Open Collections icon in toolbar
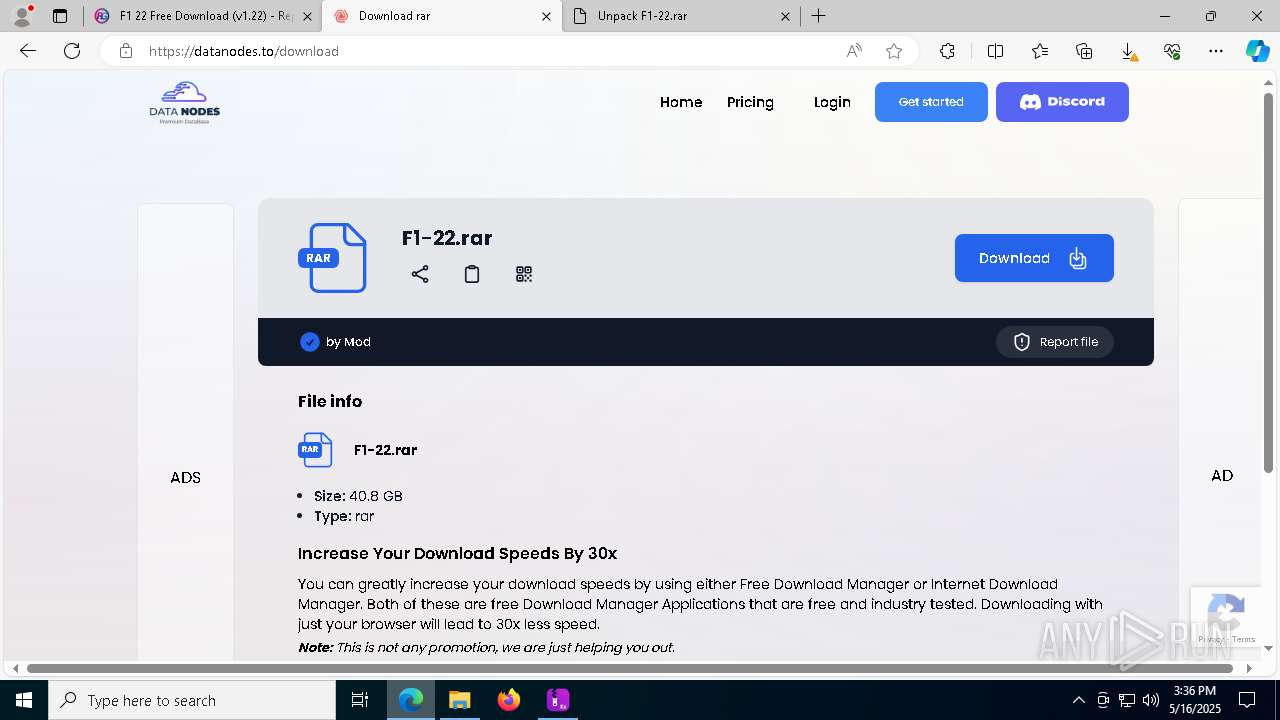This screenshot has height=720, width=1280. point(1084,51)
